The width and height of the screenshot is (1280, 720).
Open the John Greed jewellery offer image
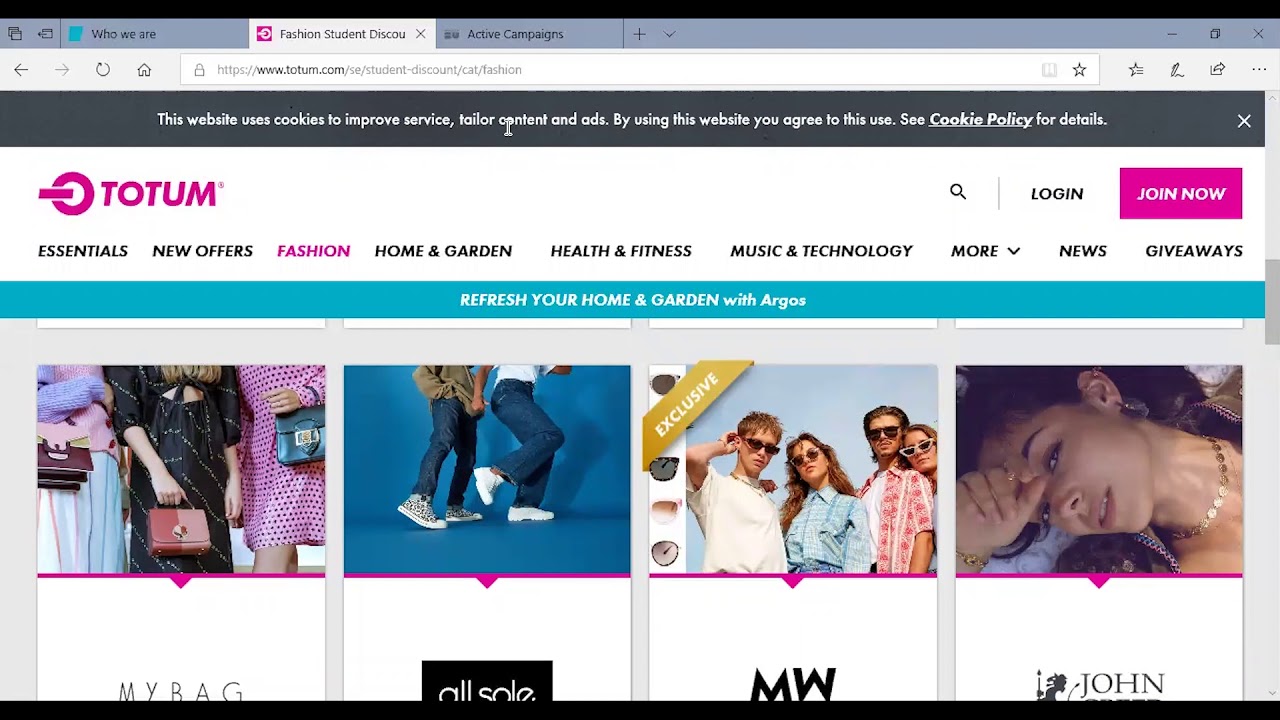1099,470
